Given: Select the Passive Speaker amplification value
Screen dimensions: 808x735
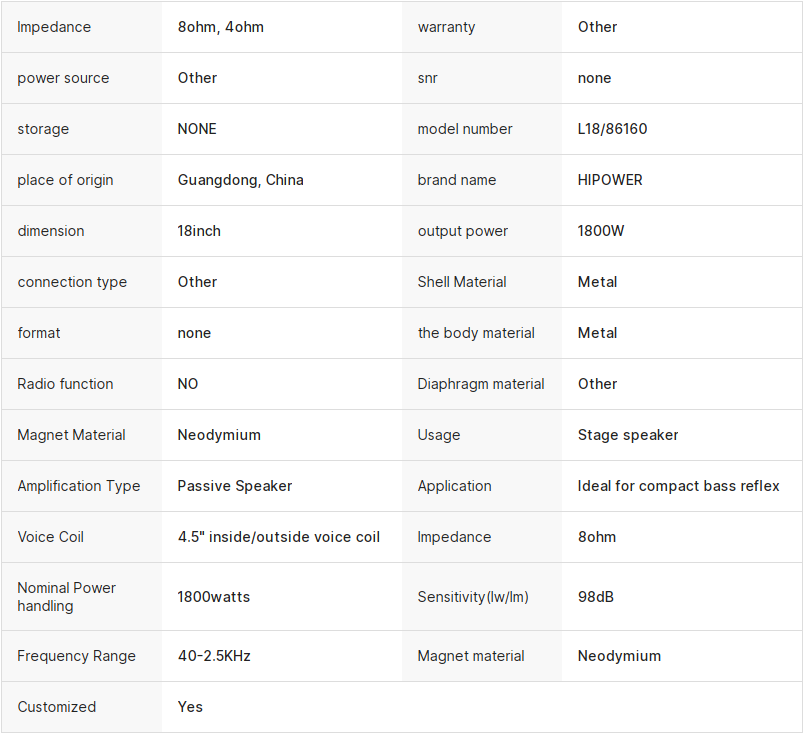Looking at the screenshot, I should click(235, 486).
